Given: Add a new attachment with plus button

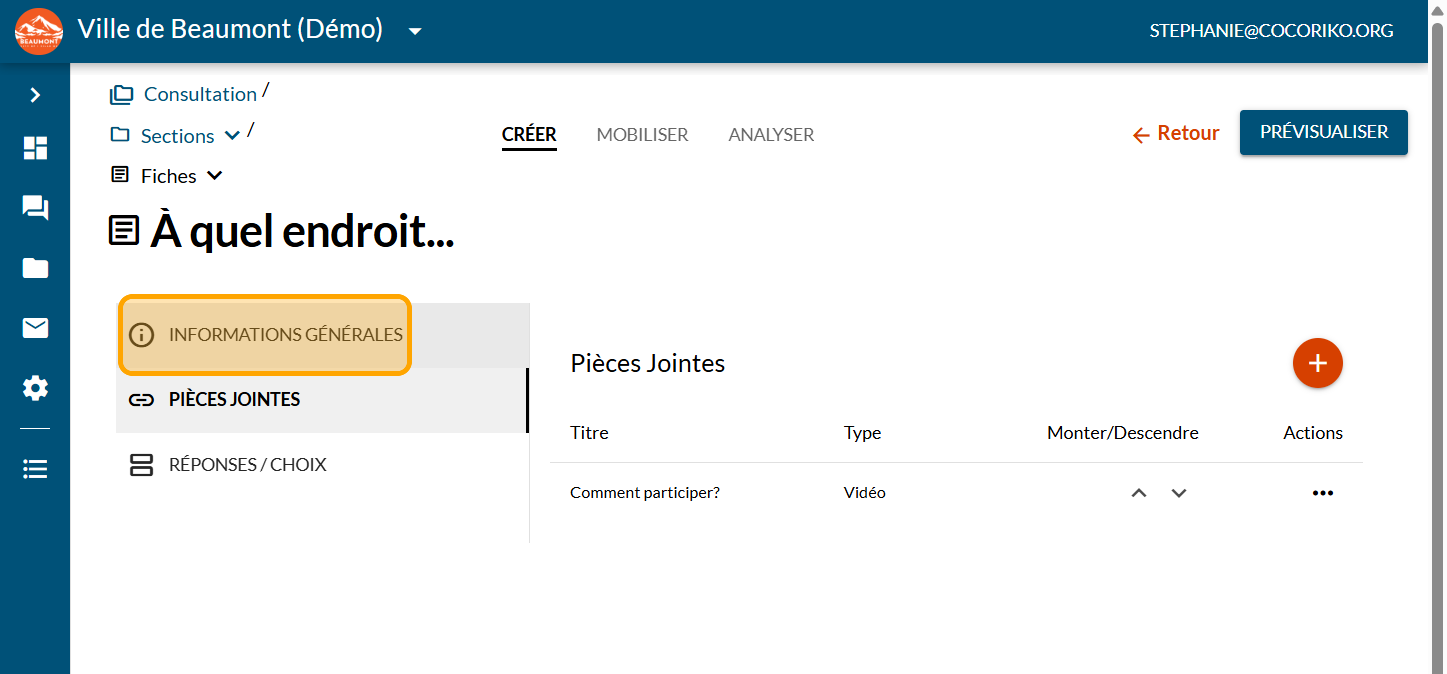Looking at the screenshot, I should pyautogui.click(x=1317, y=363).
